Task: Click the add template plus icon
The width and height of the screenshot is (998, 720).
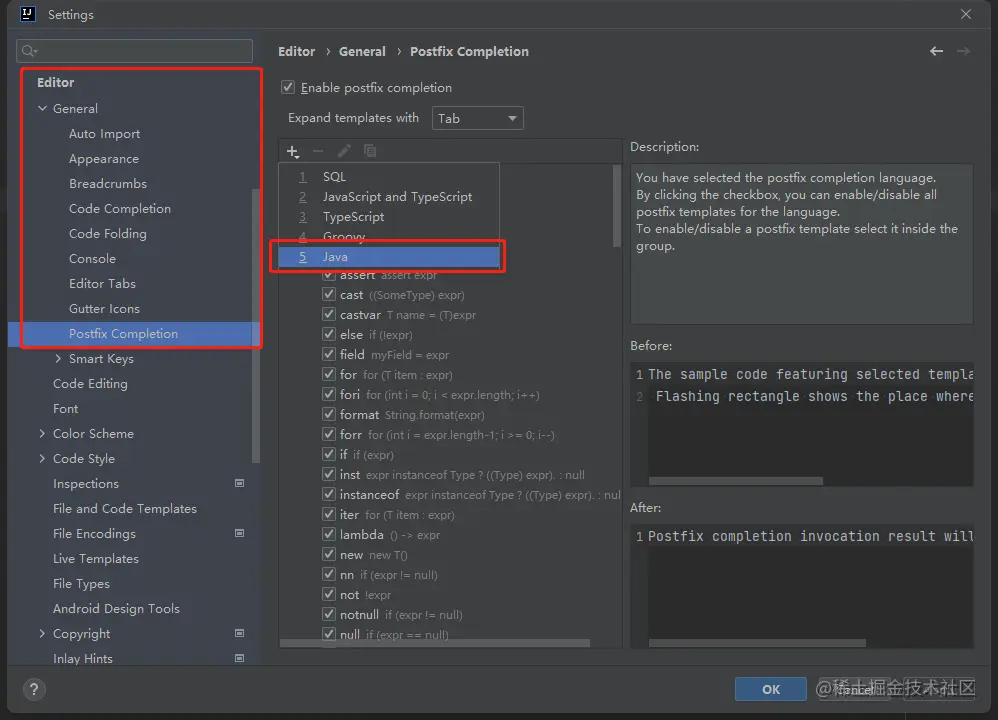Action: pyautogui.click(x=293, y=152)
